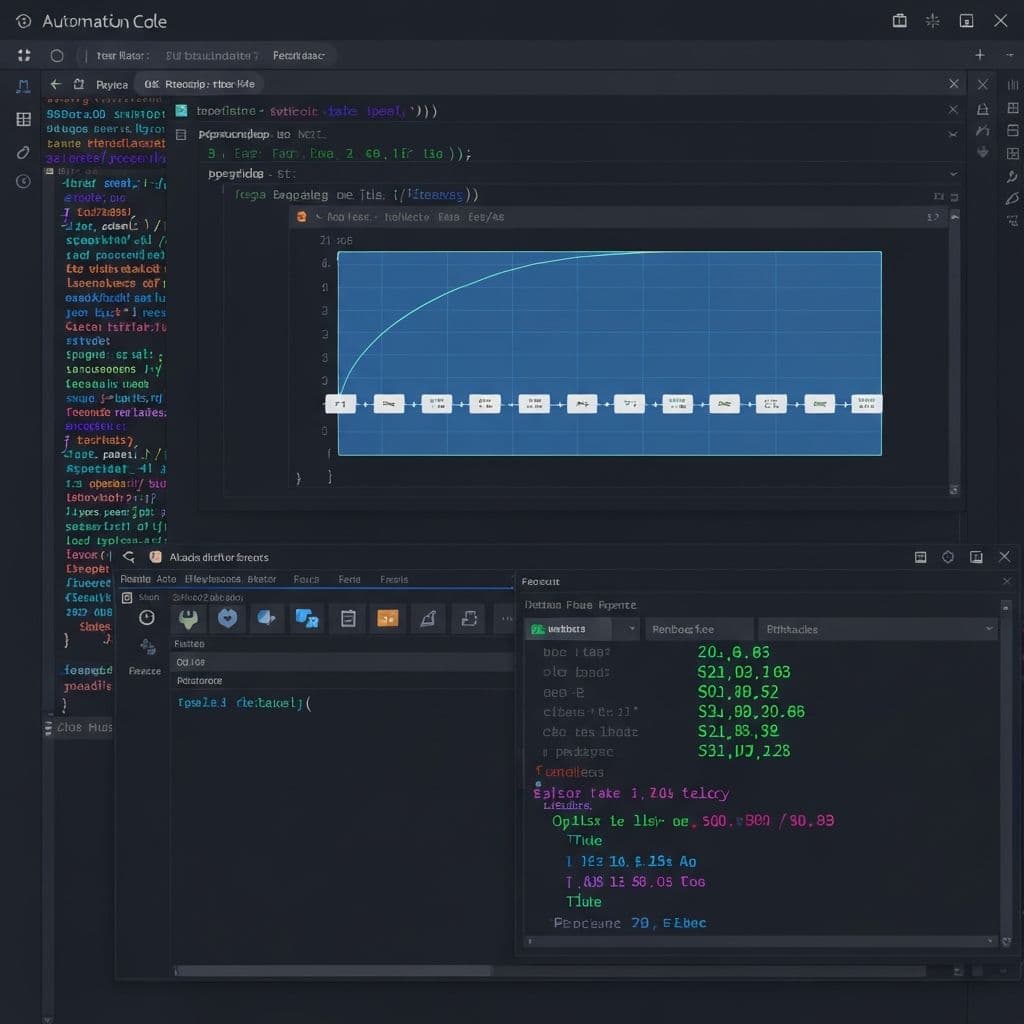Click the gear icon in the results window header
This screenshot has height=1024, width=1024.
click(x=948, y=557)
